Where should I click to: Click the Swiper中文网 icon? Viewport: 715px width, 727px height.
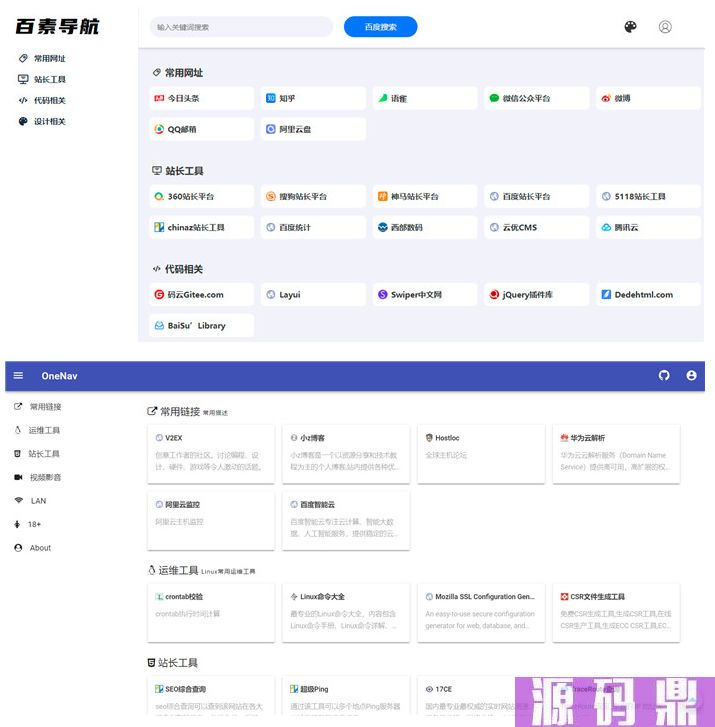[383, 294]
